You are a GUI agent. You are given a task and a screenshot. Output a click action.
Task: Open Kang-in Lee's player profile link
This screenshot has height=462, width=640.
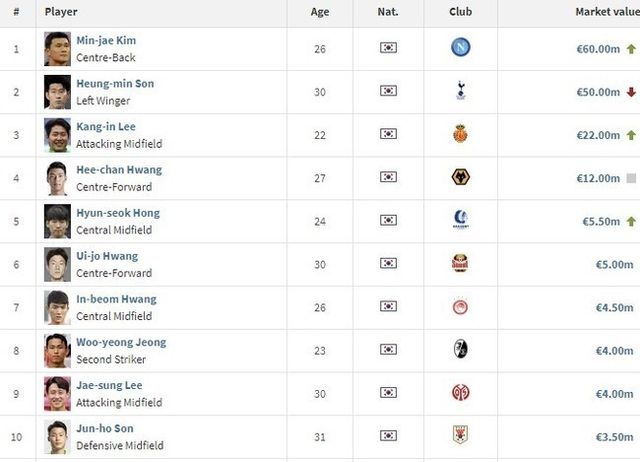click(x=106, y=127)
